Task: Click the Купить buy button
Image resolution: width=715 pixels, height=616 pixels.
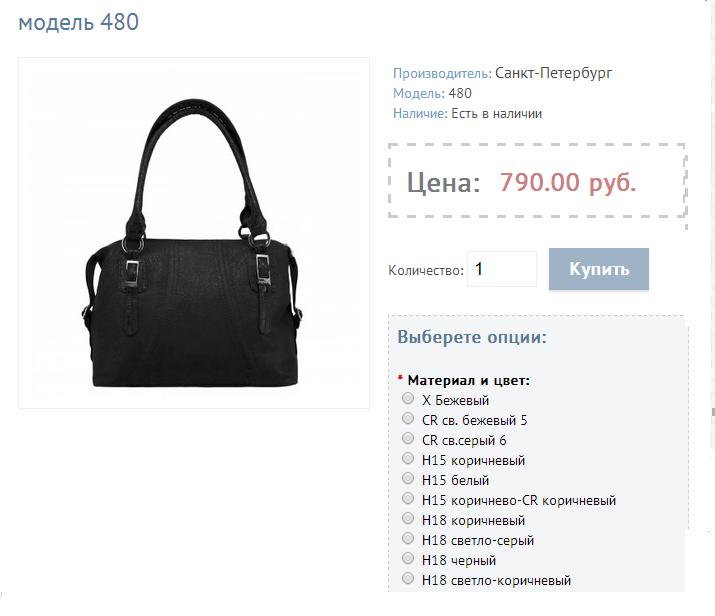Action: 599,269
